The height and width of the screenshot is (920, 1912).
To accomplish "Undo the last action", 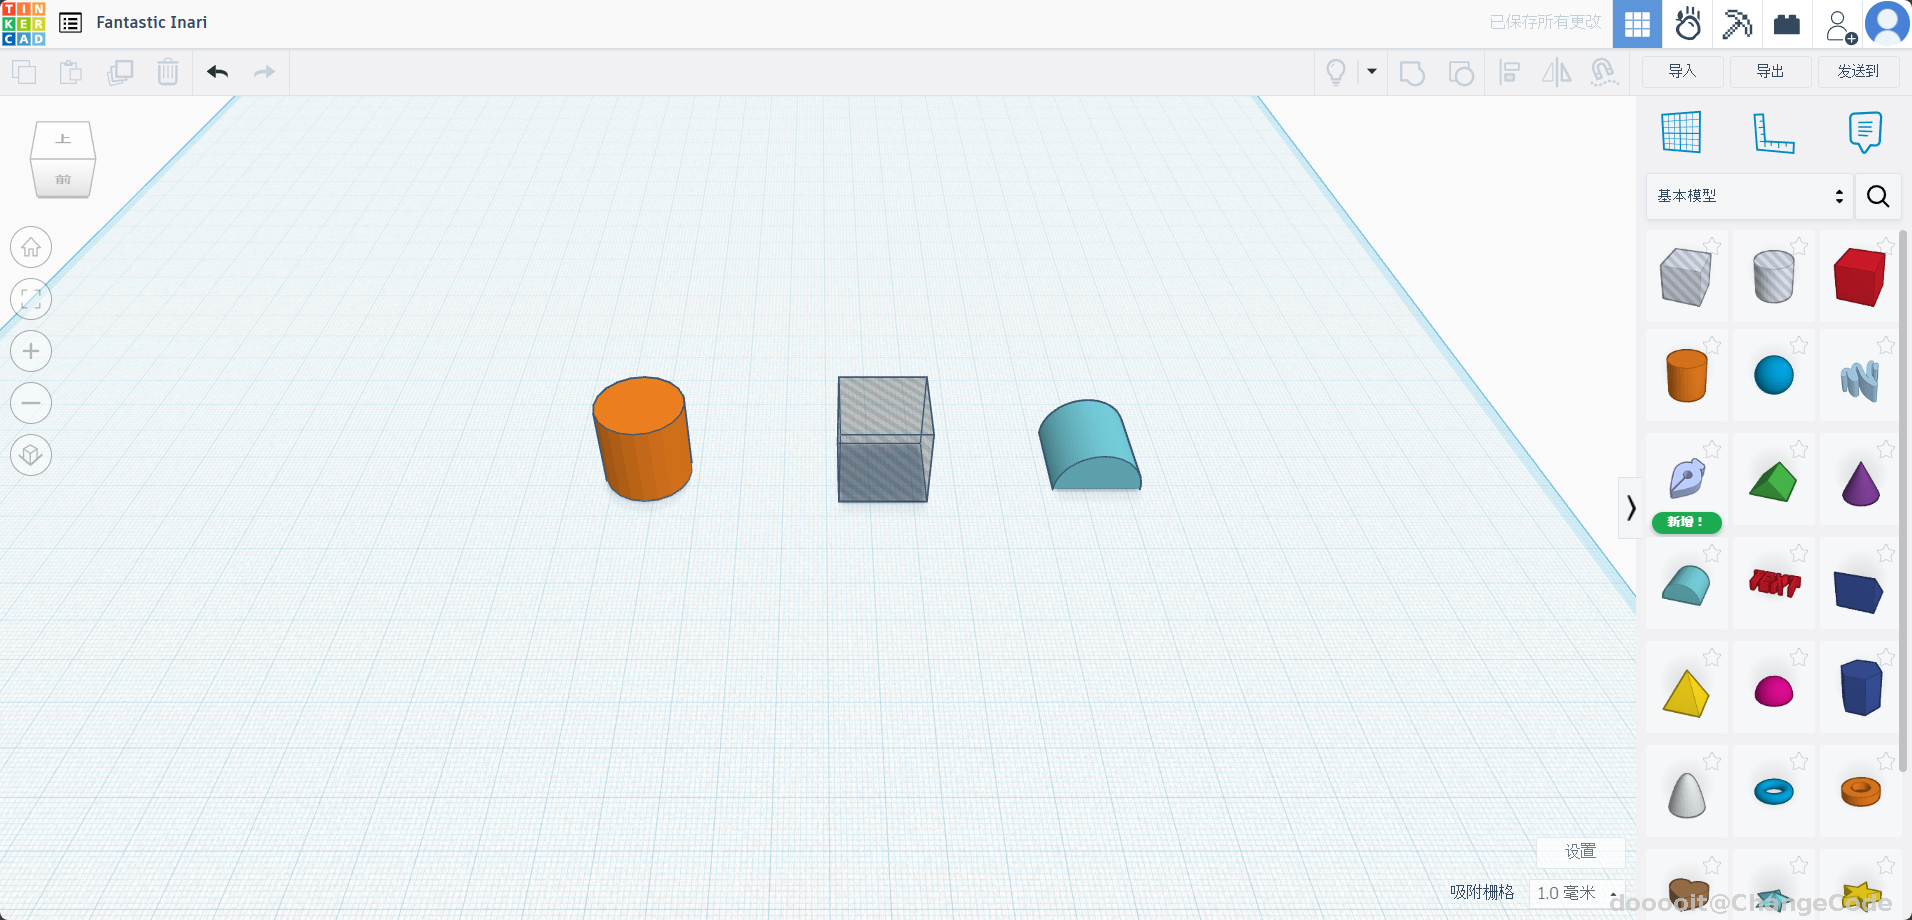I will [x=217, y=72].
